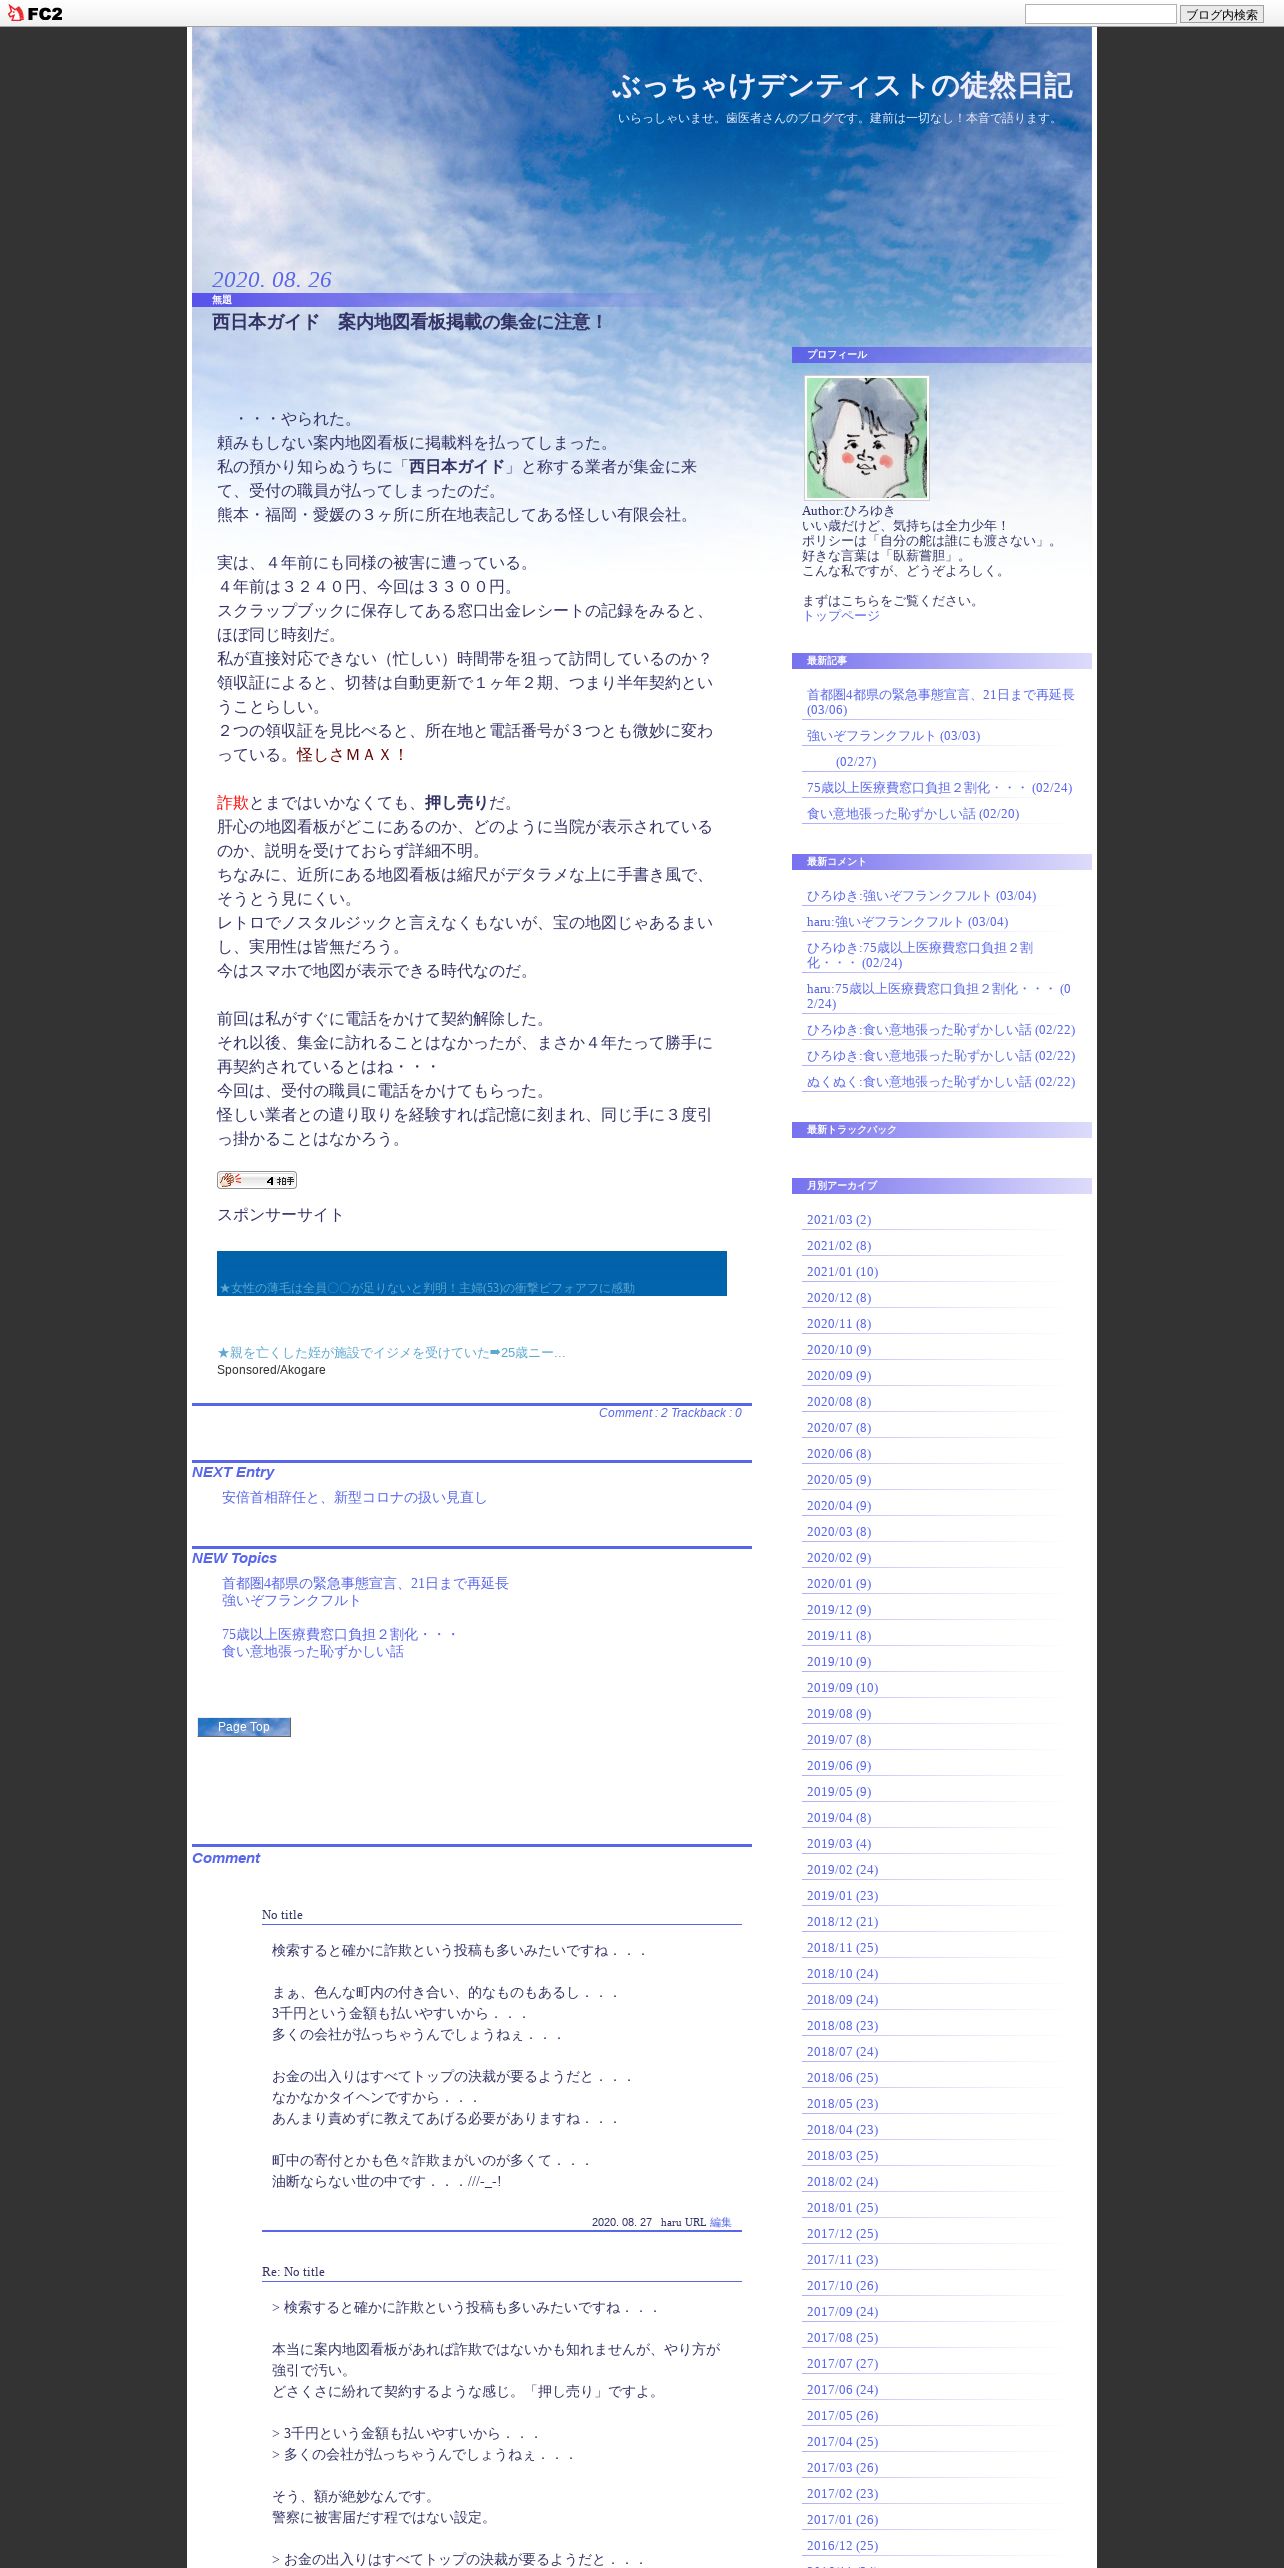This screenshot has height=2568, width=1284.
Task: Open New Topics link 75歳以上医療費窓口負担２割化
Action: tap(340, 1635)
